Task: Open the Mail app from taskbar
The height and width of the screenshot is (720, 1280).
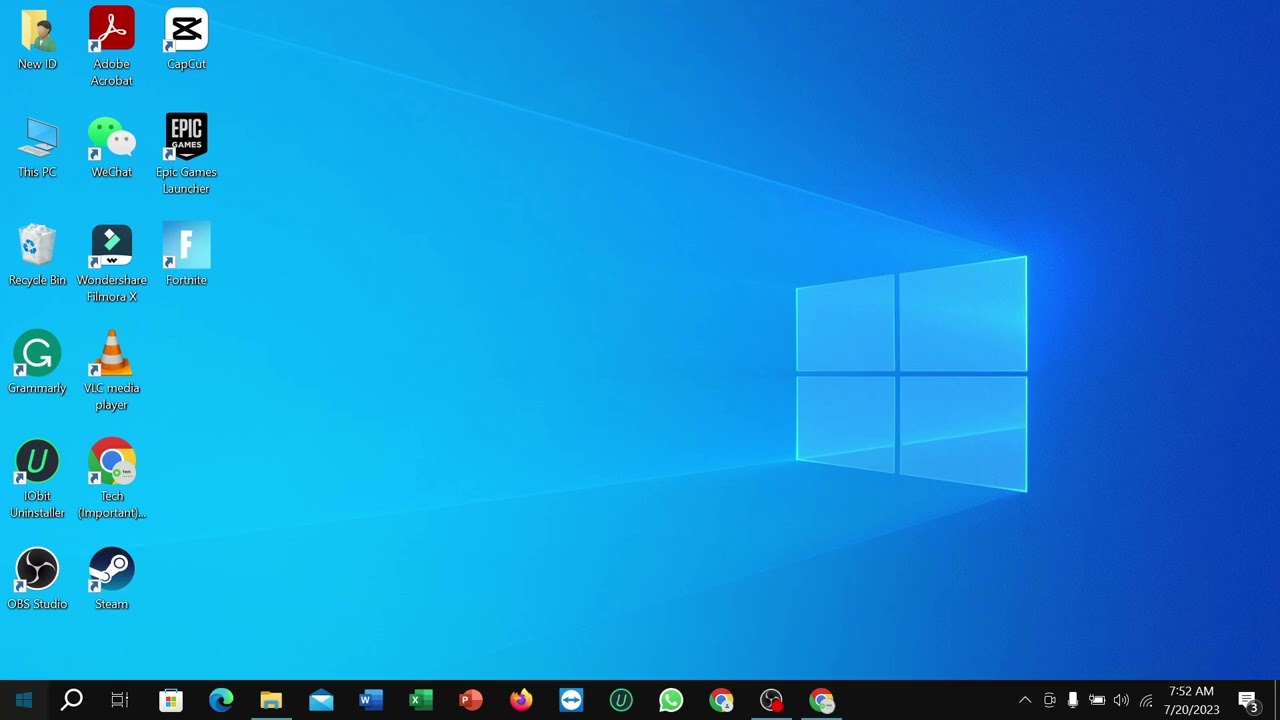Action: click(x=321, y=700)
